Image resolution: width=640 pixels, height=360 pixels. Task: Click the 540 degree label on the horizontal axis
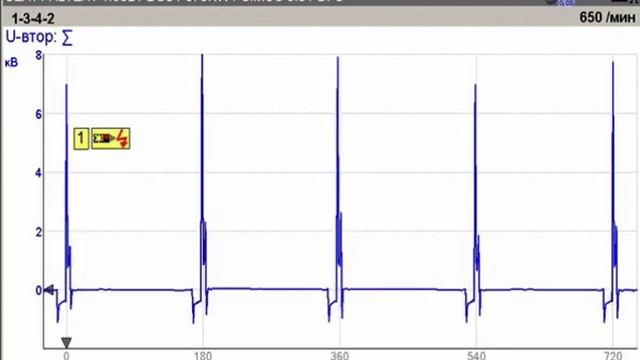click(x=476, y=356)
